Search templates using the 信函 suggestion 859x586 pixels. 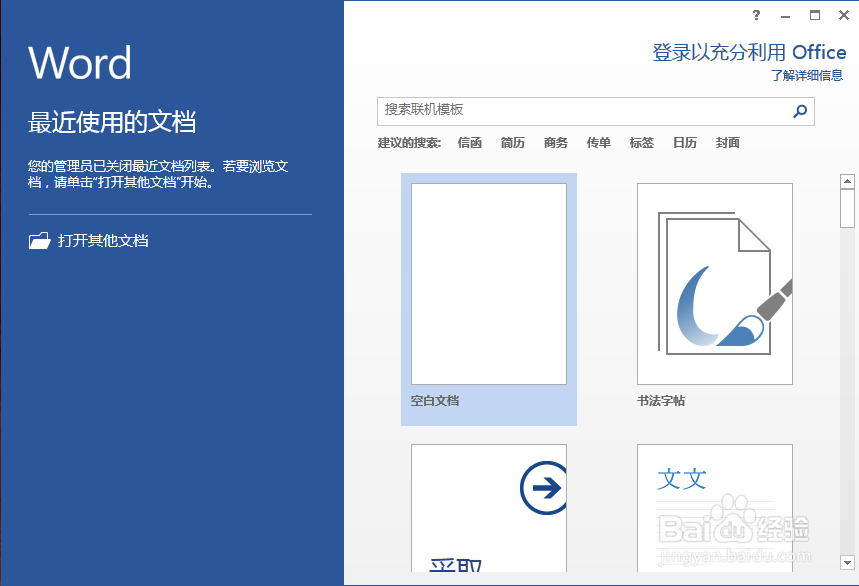coord(469,142)
